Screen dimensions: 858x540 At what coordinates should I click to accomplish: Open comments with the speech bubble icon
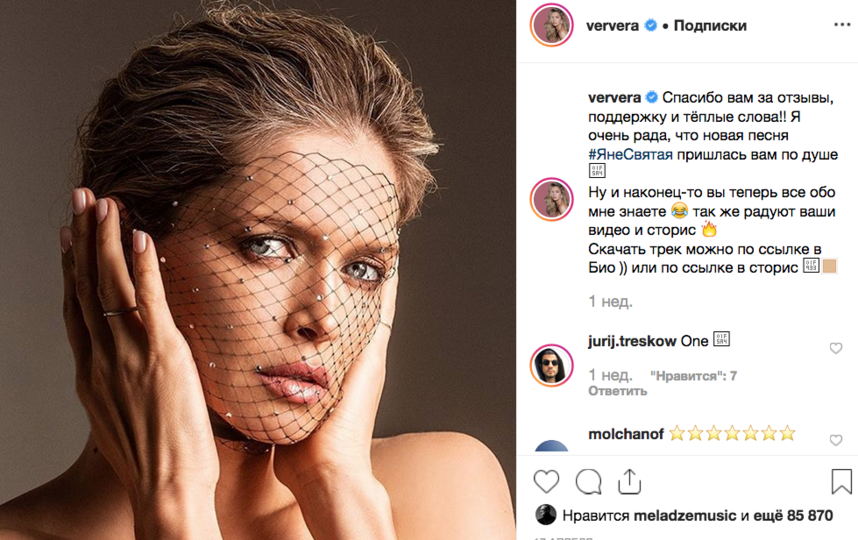[589, 482]
